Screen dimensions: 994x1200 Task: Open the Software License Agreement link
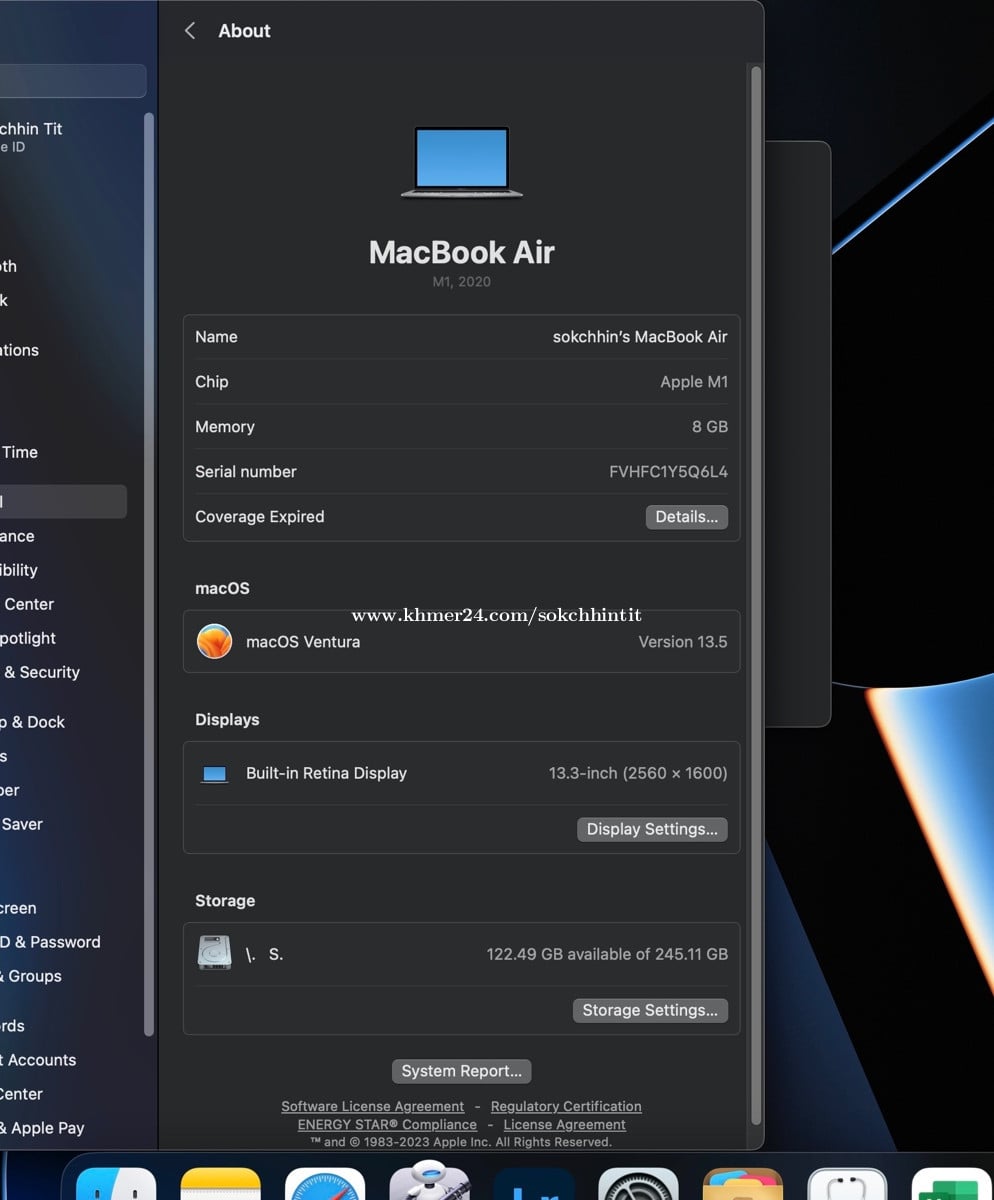click(372, 1106)
